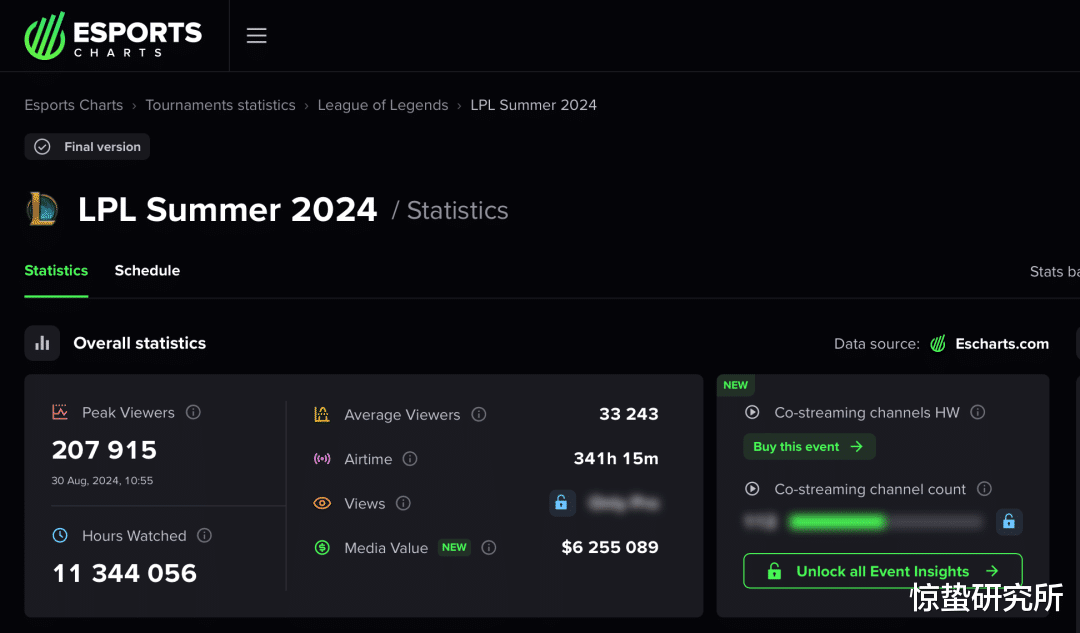Viewport: 1080px width, 633px height.
Task: Click Unlock all Event Insights button
Action: (x=883, y=571)
